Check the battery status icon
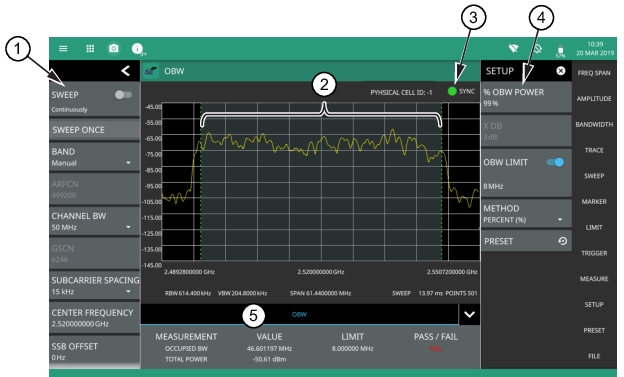 tap(560, 51)
